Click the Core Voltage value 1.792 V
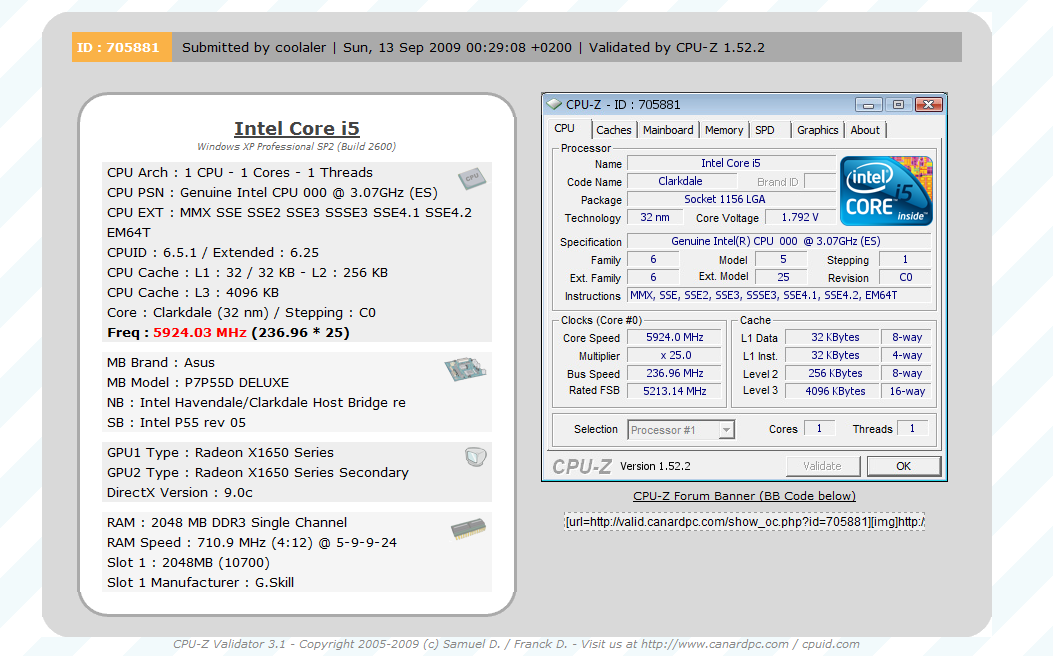The image size is (1053, 656). pos(799,218)
